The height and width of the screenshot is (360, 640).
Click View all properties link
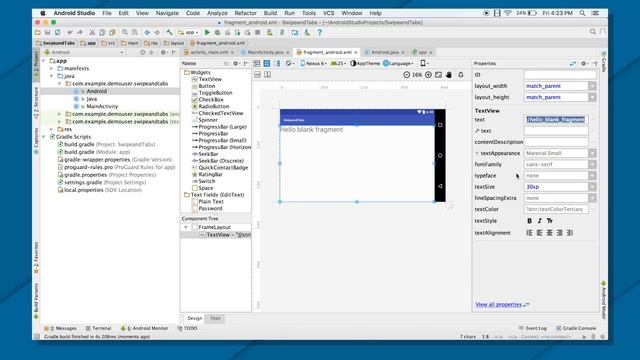499,304
